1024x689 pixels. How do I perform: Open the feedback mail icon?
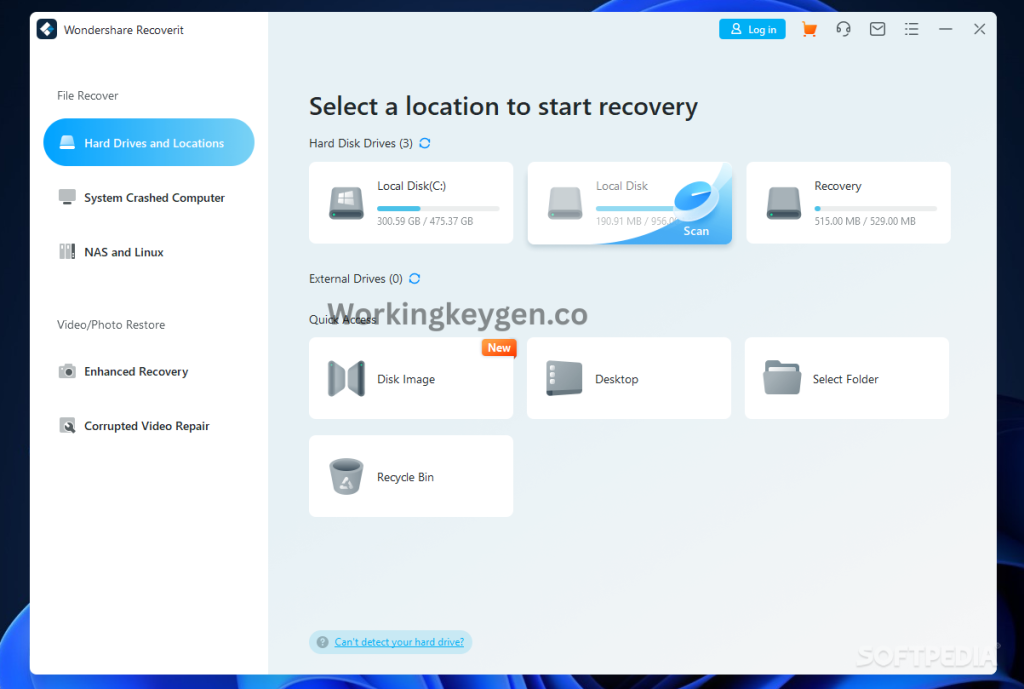click(x=877, y=29)
